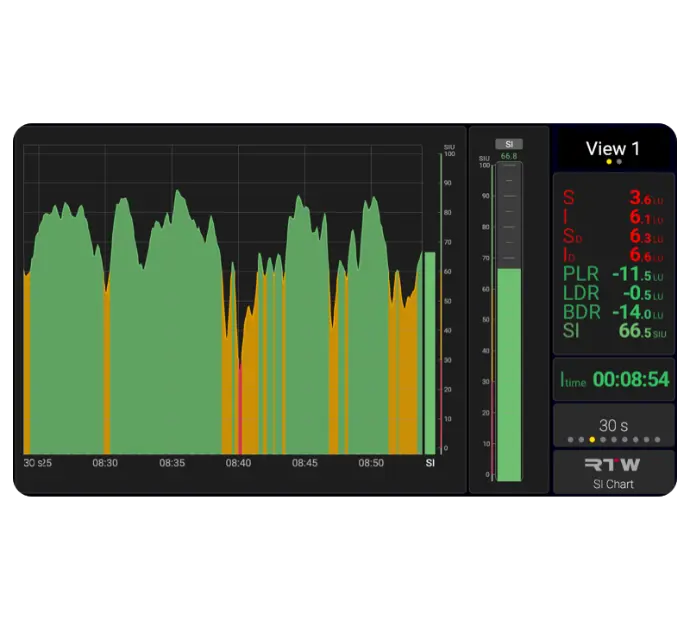This screenshot has height=619, width=690.
Task: Select the first dot under 30 s
Action: tap(570, 440)
